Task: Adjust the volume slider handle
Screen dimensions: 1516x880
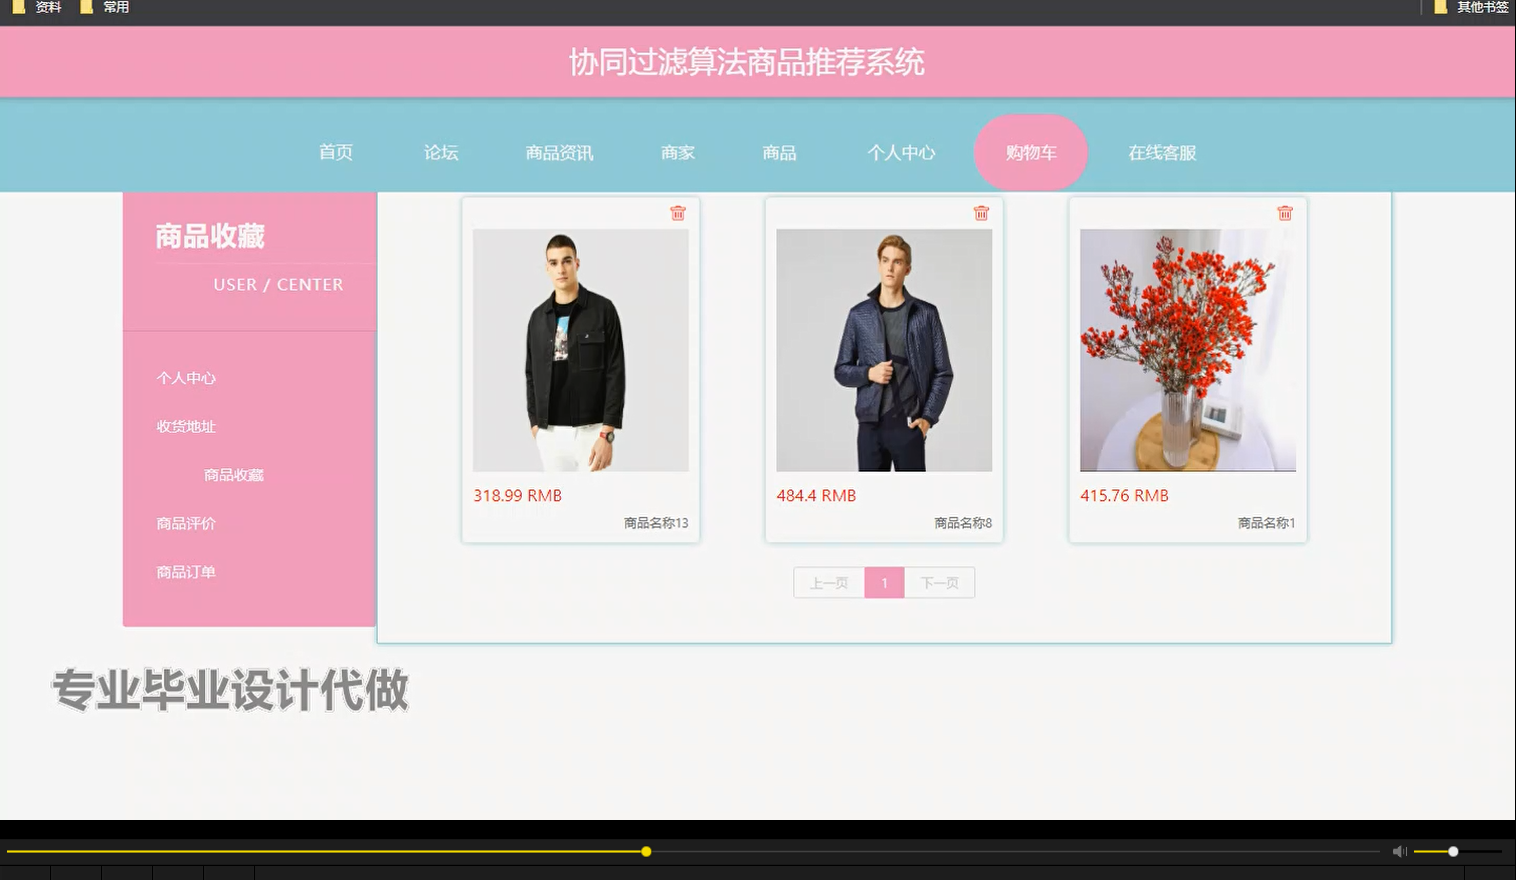Action: coord(1452,851)
